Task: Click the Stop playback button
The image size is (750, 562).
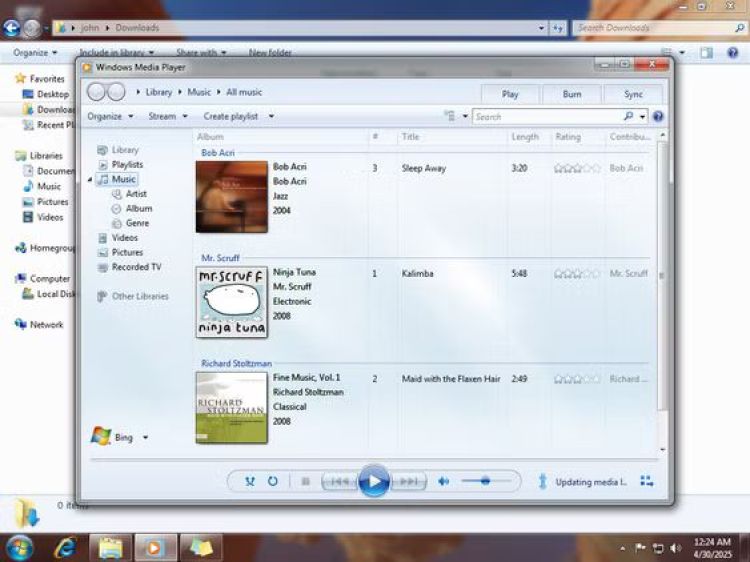Action: (305, 481)
